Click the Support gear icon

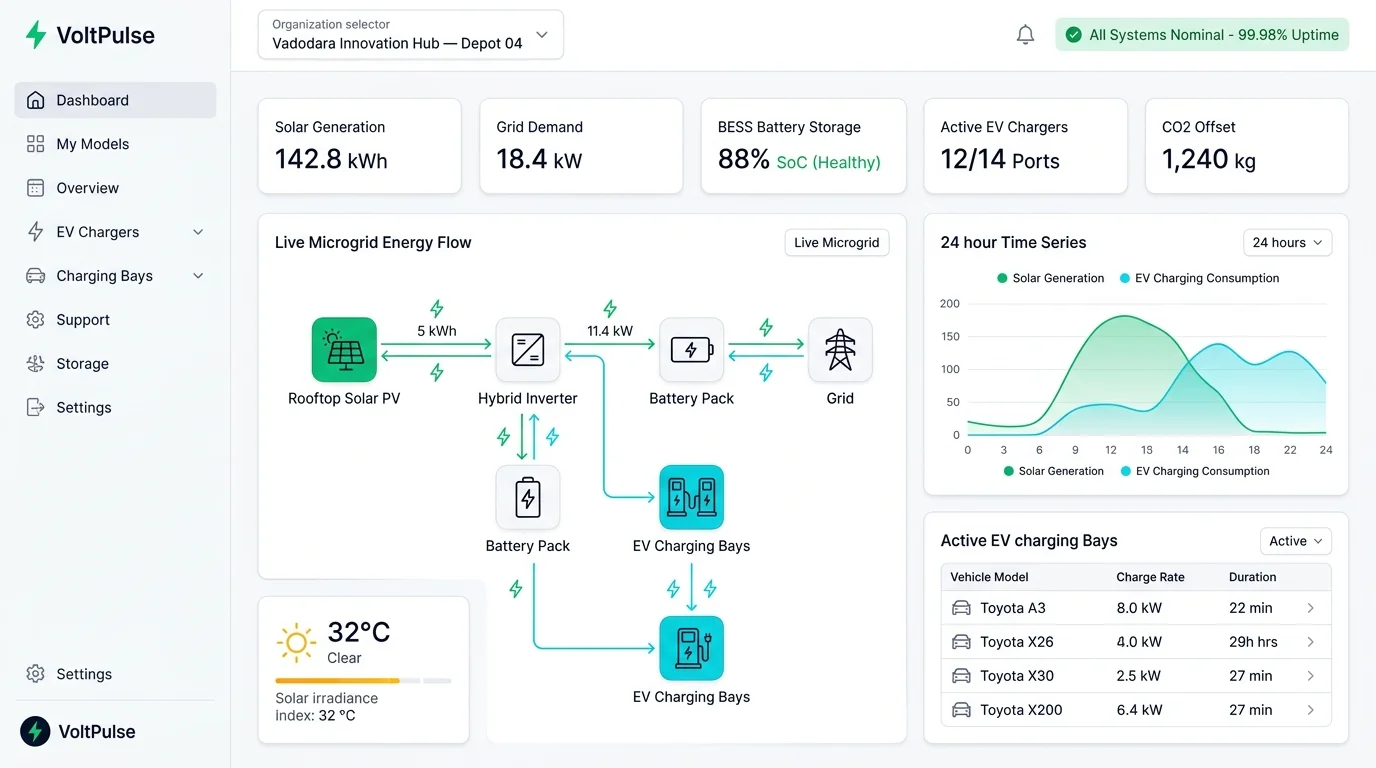click(x=36, y=320)
